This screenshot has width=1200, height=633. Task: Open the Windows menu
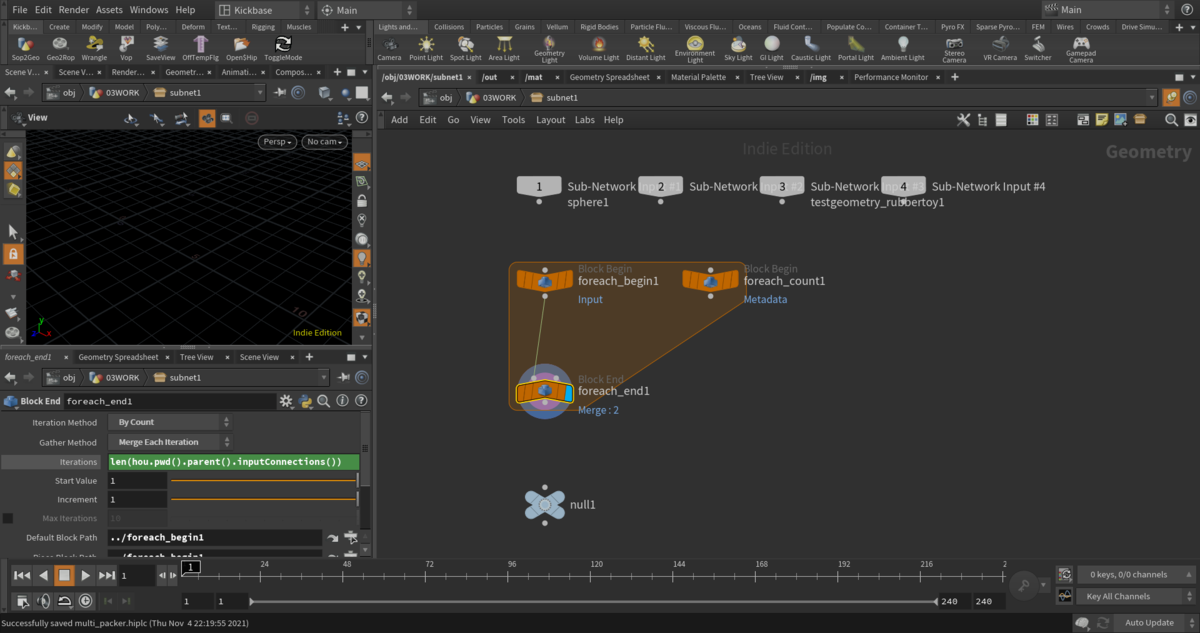click(x=149, y=10)
